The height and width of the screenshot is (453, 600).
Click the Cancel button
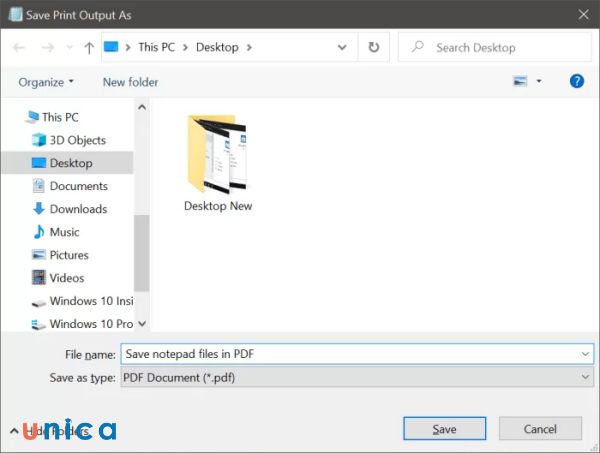pos(540,429)
